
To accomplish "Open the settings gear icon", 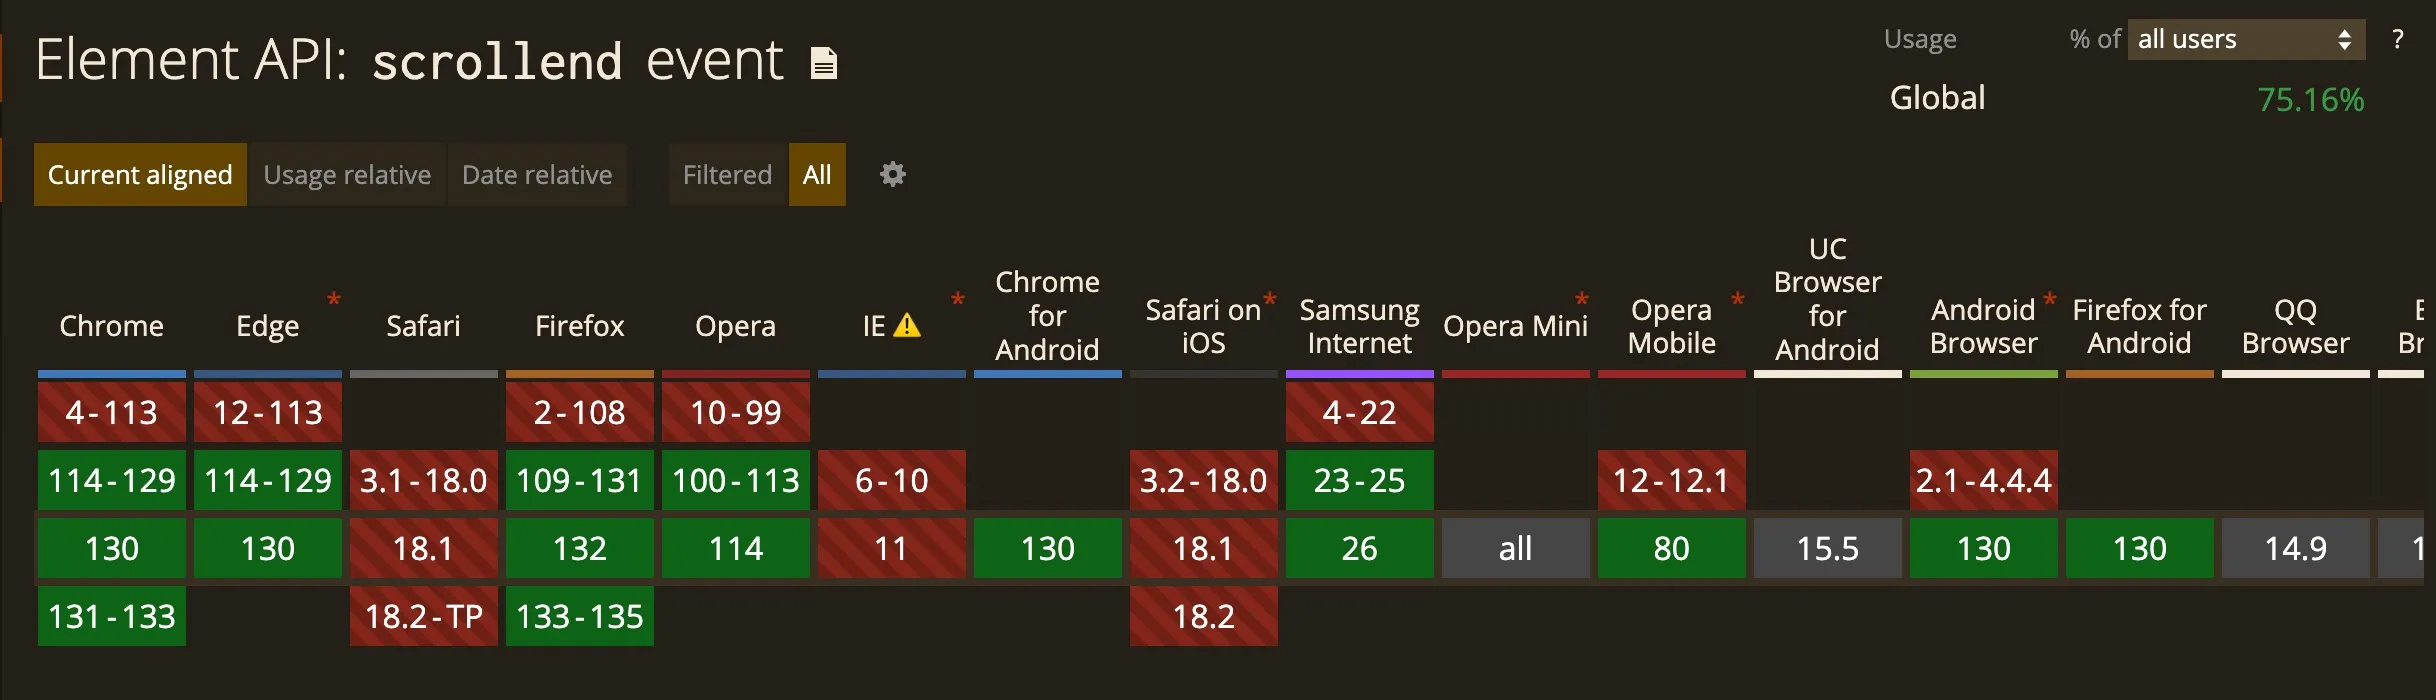I will pos(892,175).
